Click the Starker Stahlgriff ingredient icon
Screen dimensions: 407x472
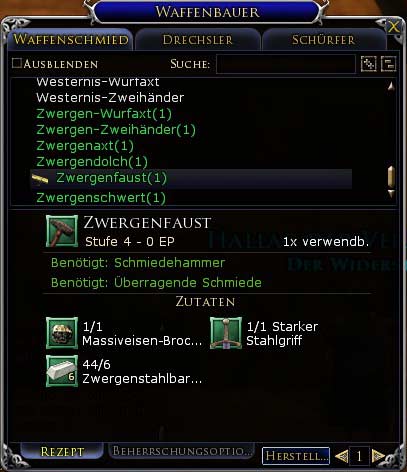pyautogui.click(x=226, y=333)
